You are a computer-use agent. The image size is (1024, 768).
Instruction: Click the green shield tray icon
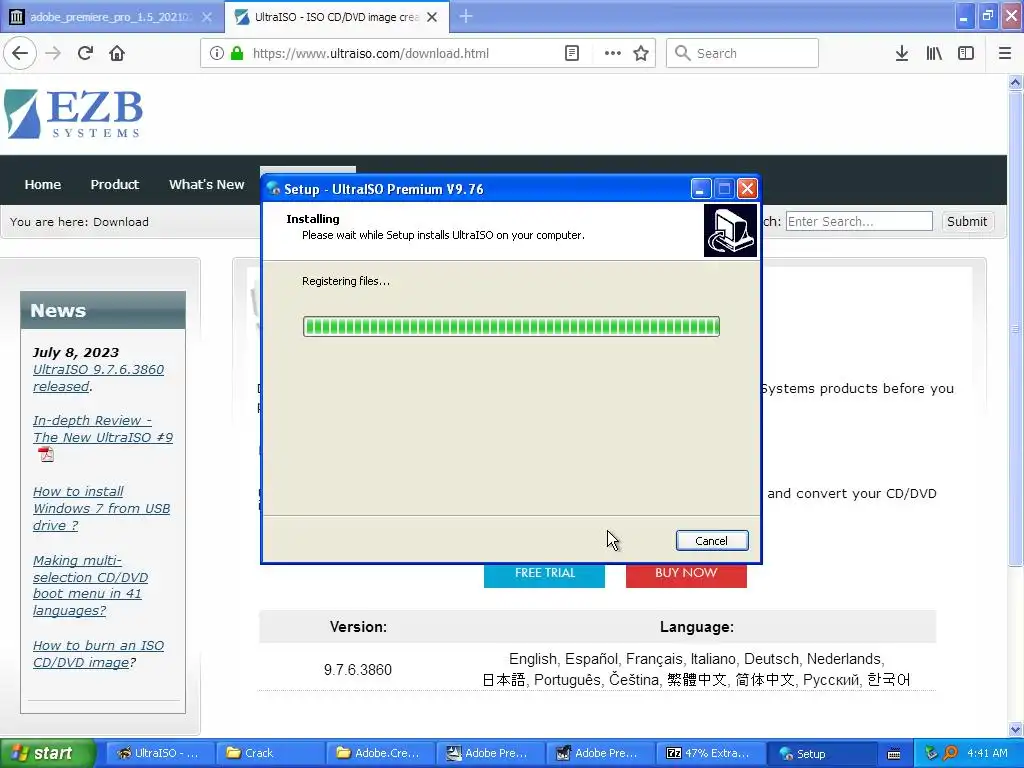tap(931, 753)
